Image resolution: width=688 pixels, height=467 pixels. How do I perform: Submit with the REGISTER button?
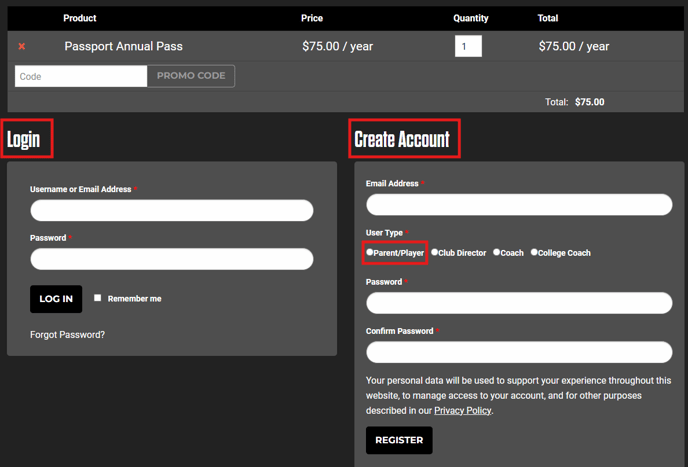[x=399, y=440]
